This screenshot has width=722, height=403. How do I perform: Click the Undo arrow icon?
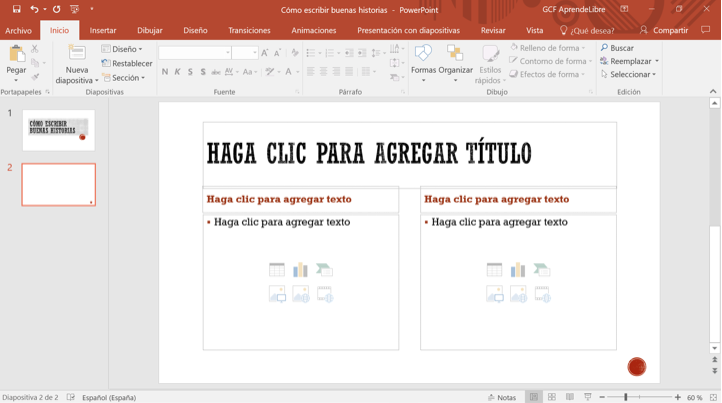click(x=34, y=9)
